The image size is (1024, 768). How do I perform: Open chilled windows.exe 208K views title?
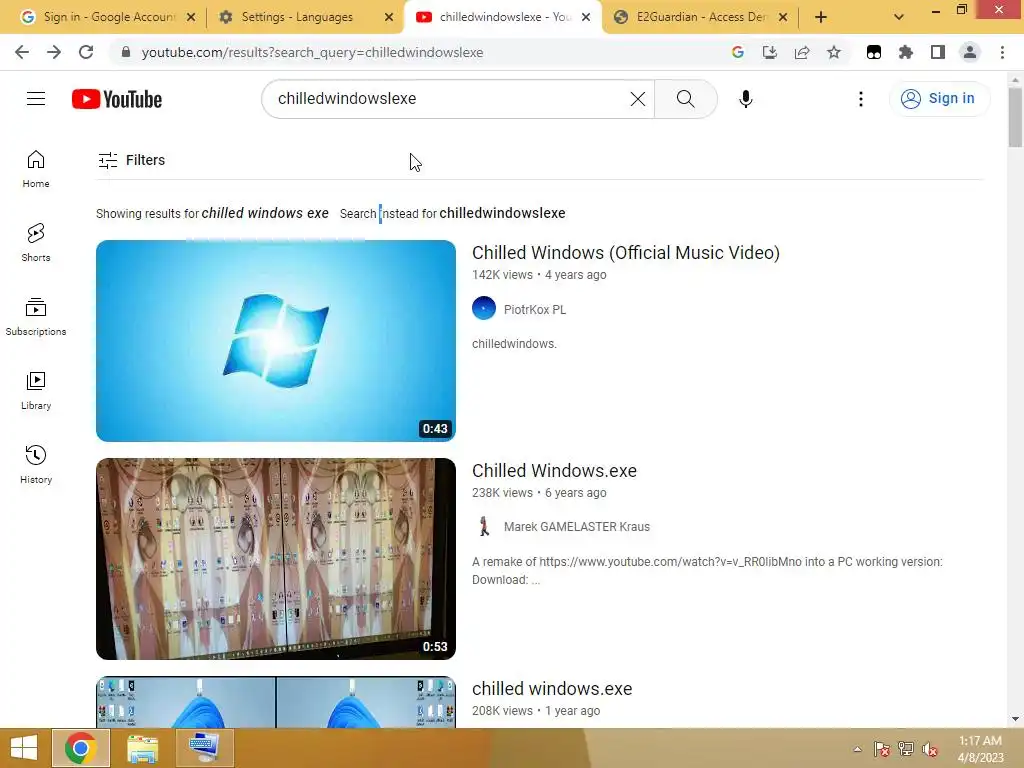552,689
